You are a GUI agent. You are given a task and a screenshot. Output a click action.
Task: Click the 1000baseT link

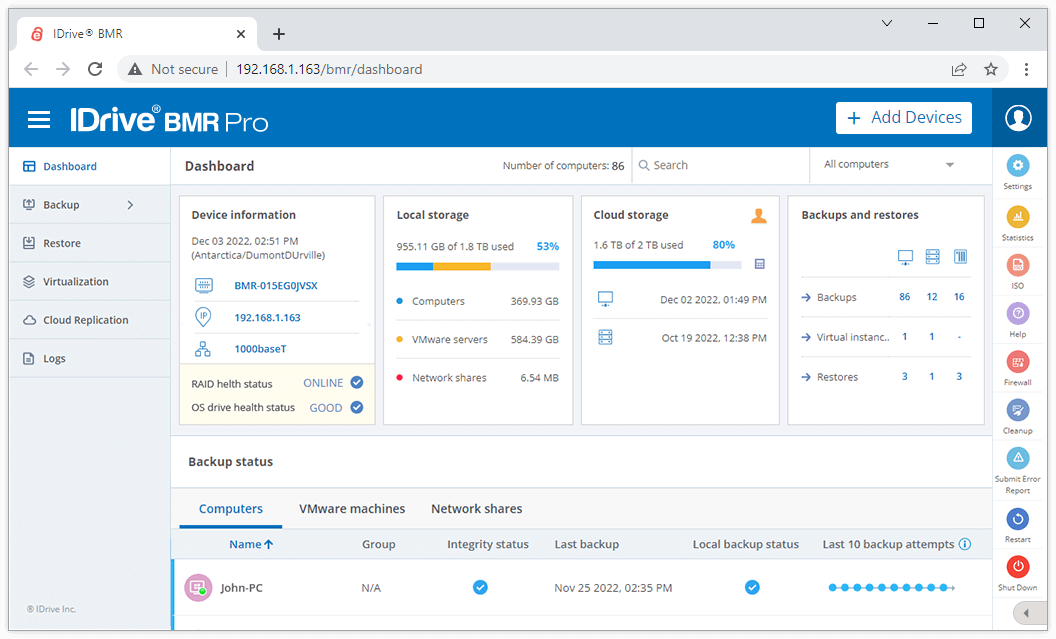[x=260, y=349]
